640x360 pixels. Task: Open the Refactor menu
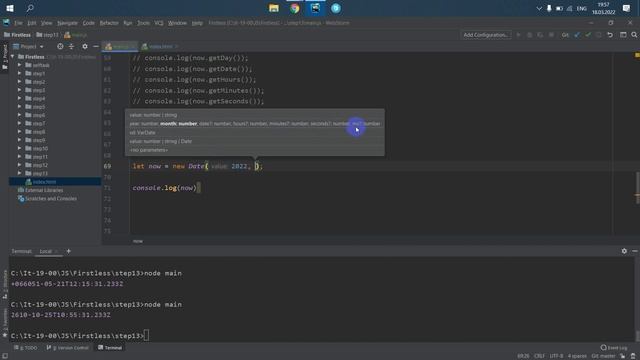[109, 23]
